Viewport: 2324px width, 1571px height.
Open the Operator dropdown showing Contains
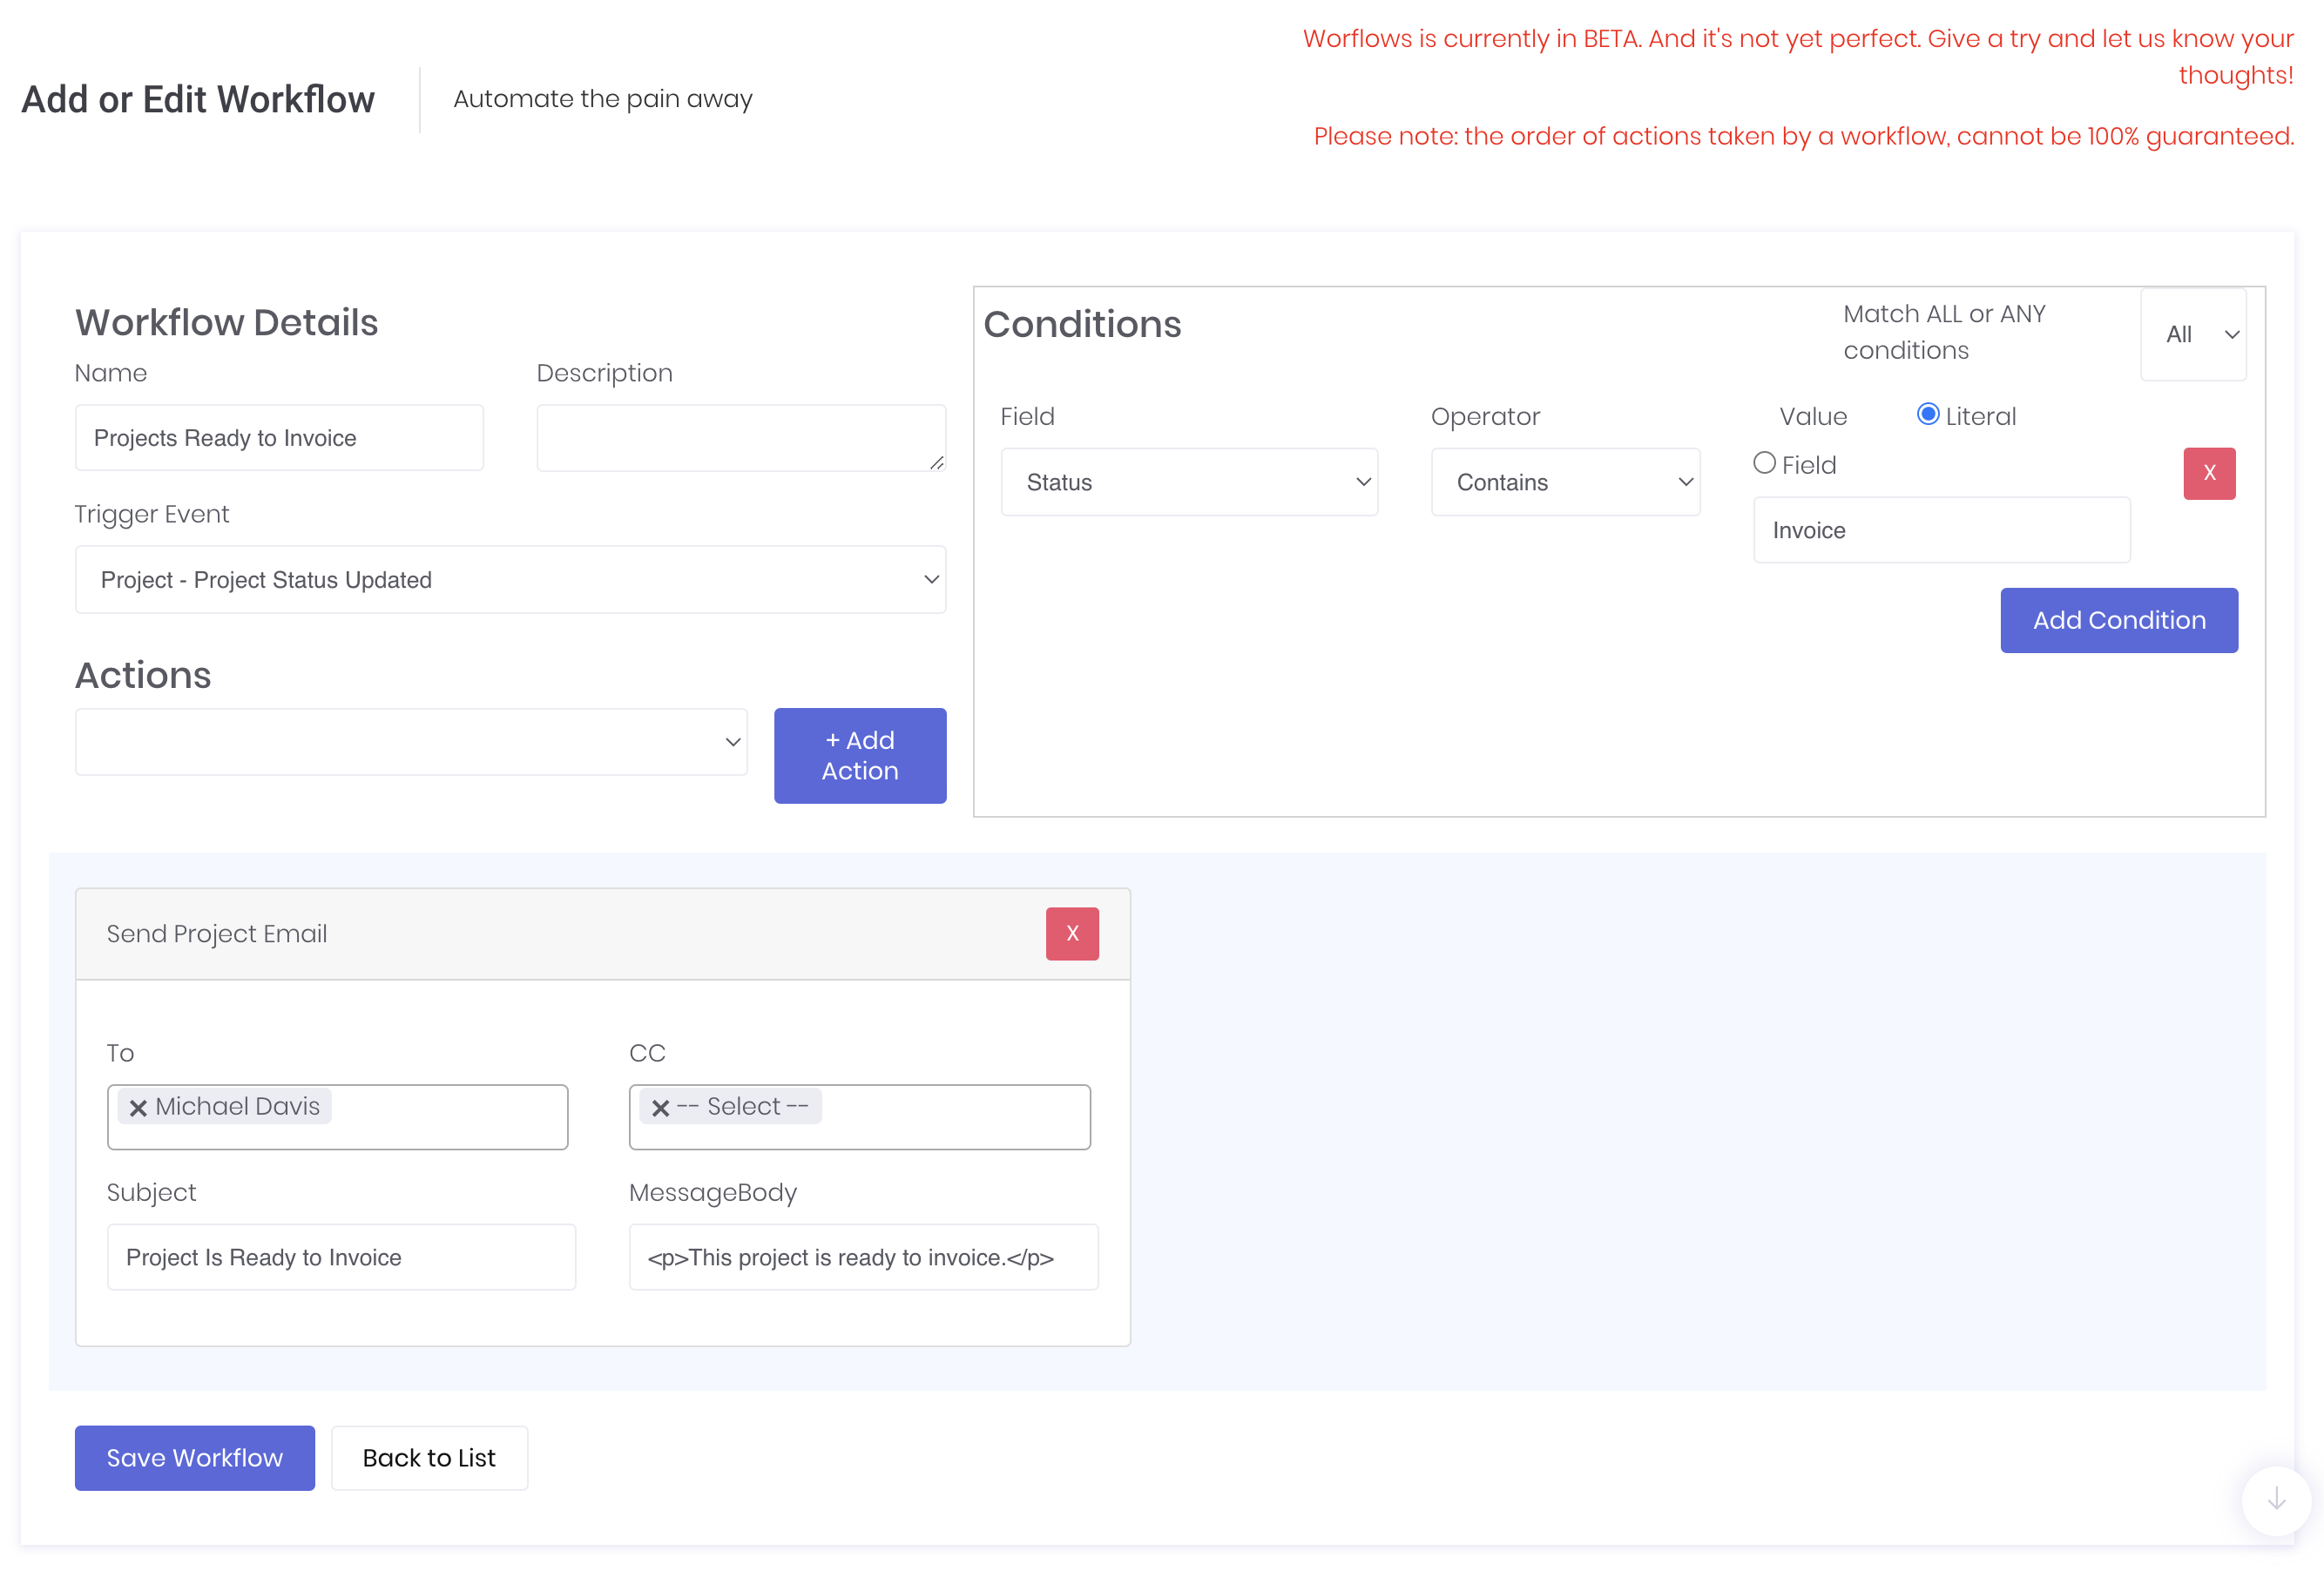click(1564, 482)
